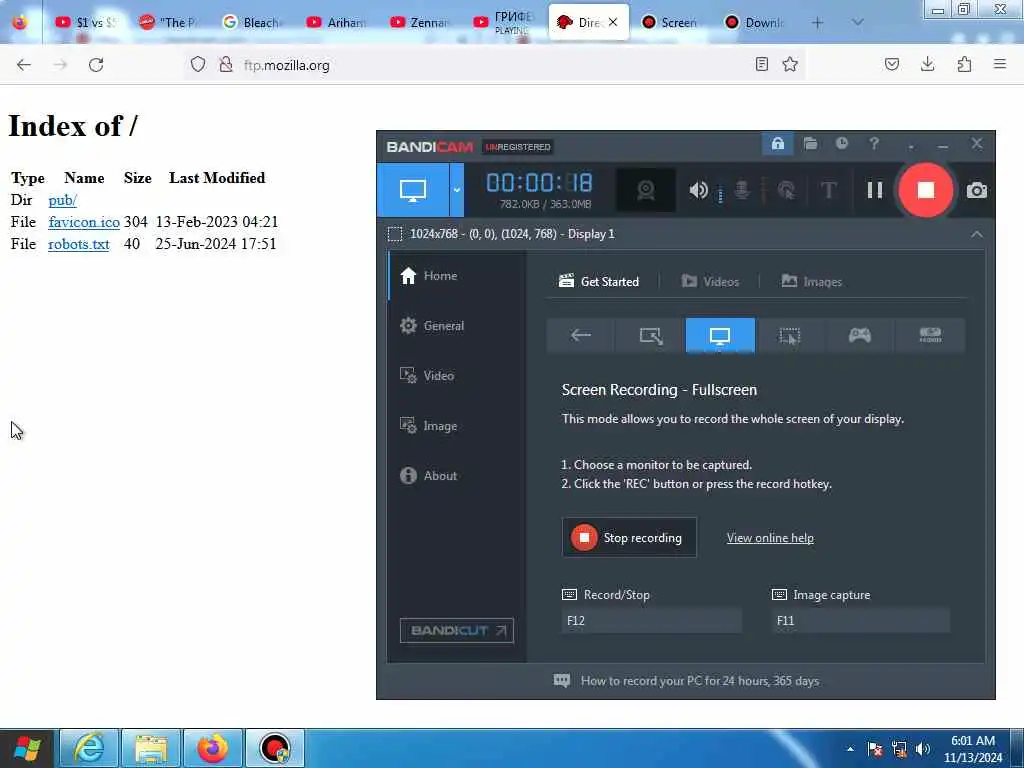Click the tracking protection shield icon
This screenshot has height=768, width=1024.
[x=198, y=64]
